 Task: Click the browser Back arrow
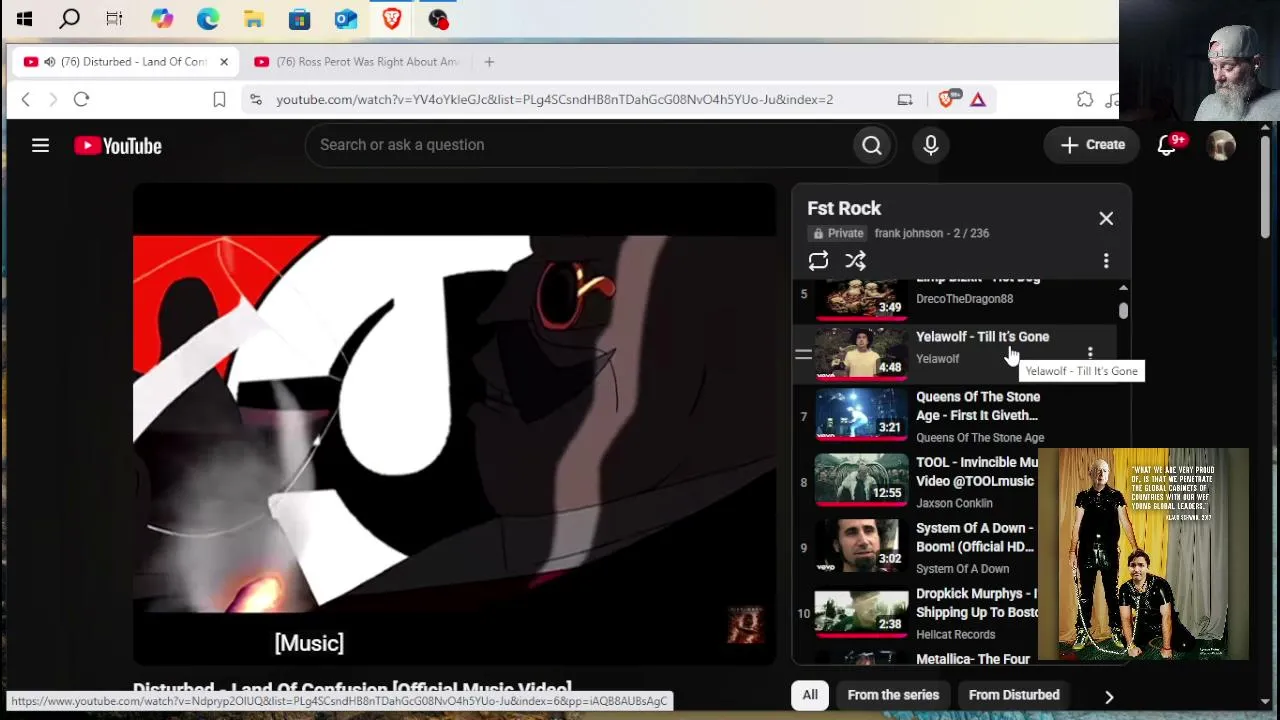(x=26, y=99)
